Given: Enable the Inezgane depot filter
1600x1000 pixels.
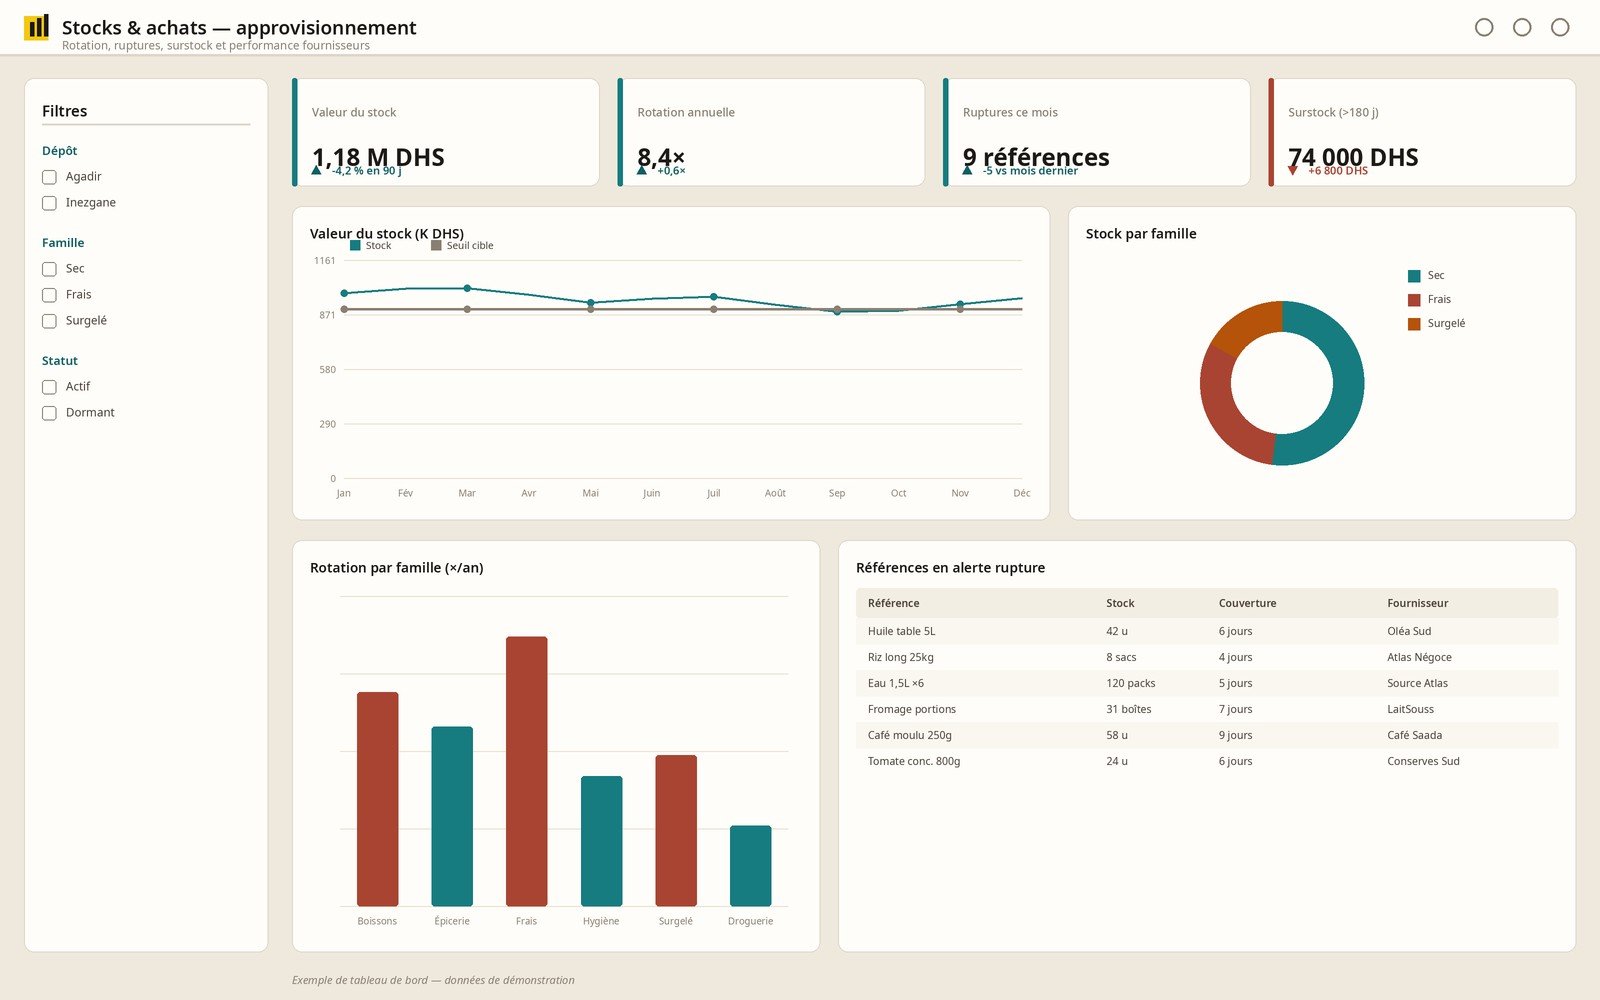Looking at the screenshot, I should coord(49,203).
